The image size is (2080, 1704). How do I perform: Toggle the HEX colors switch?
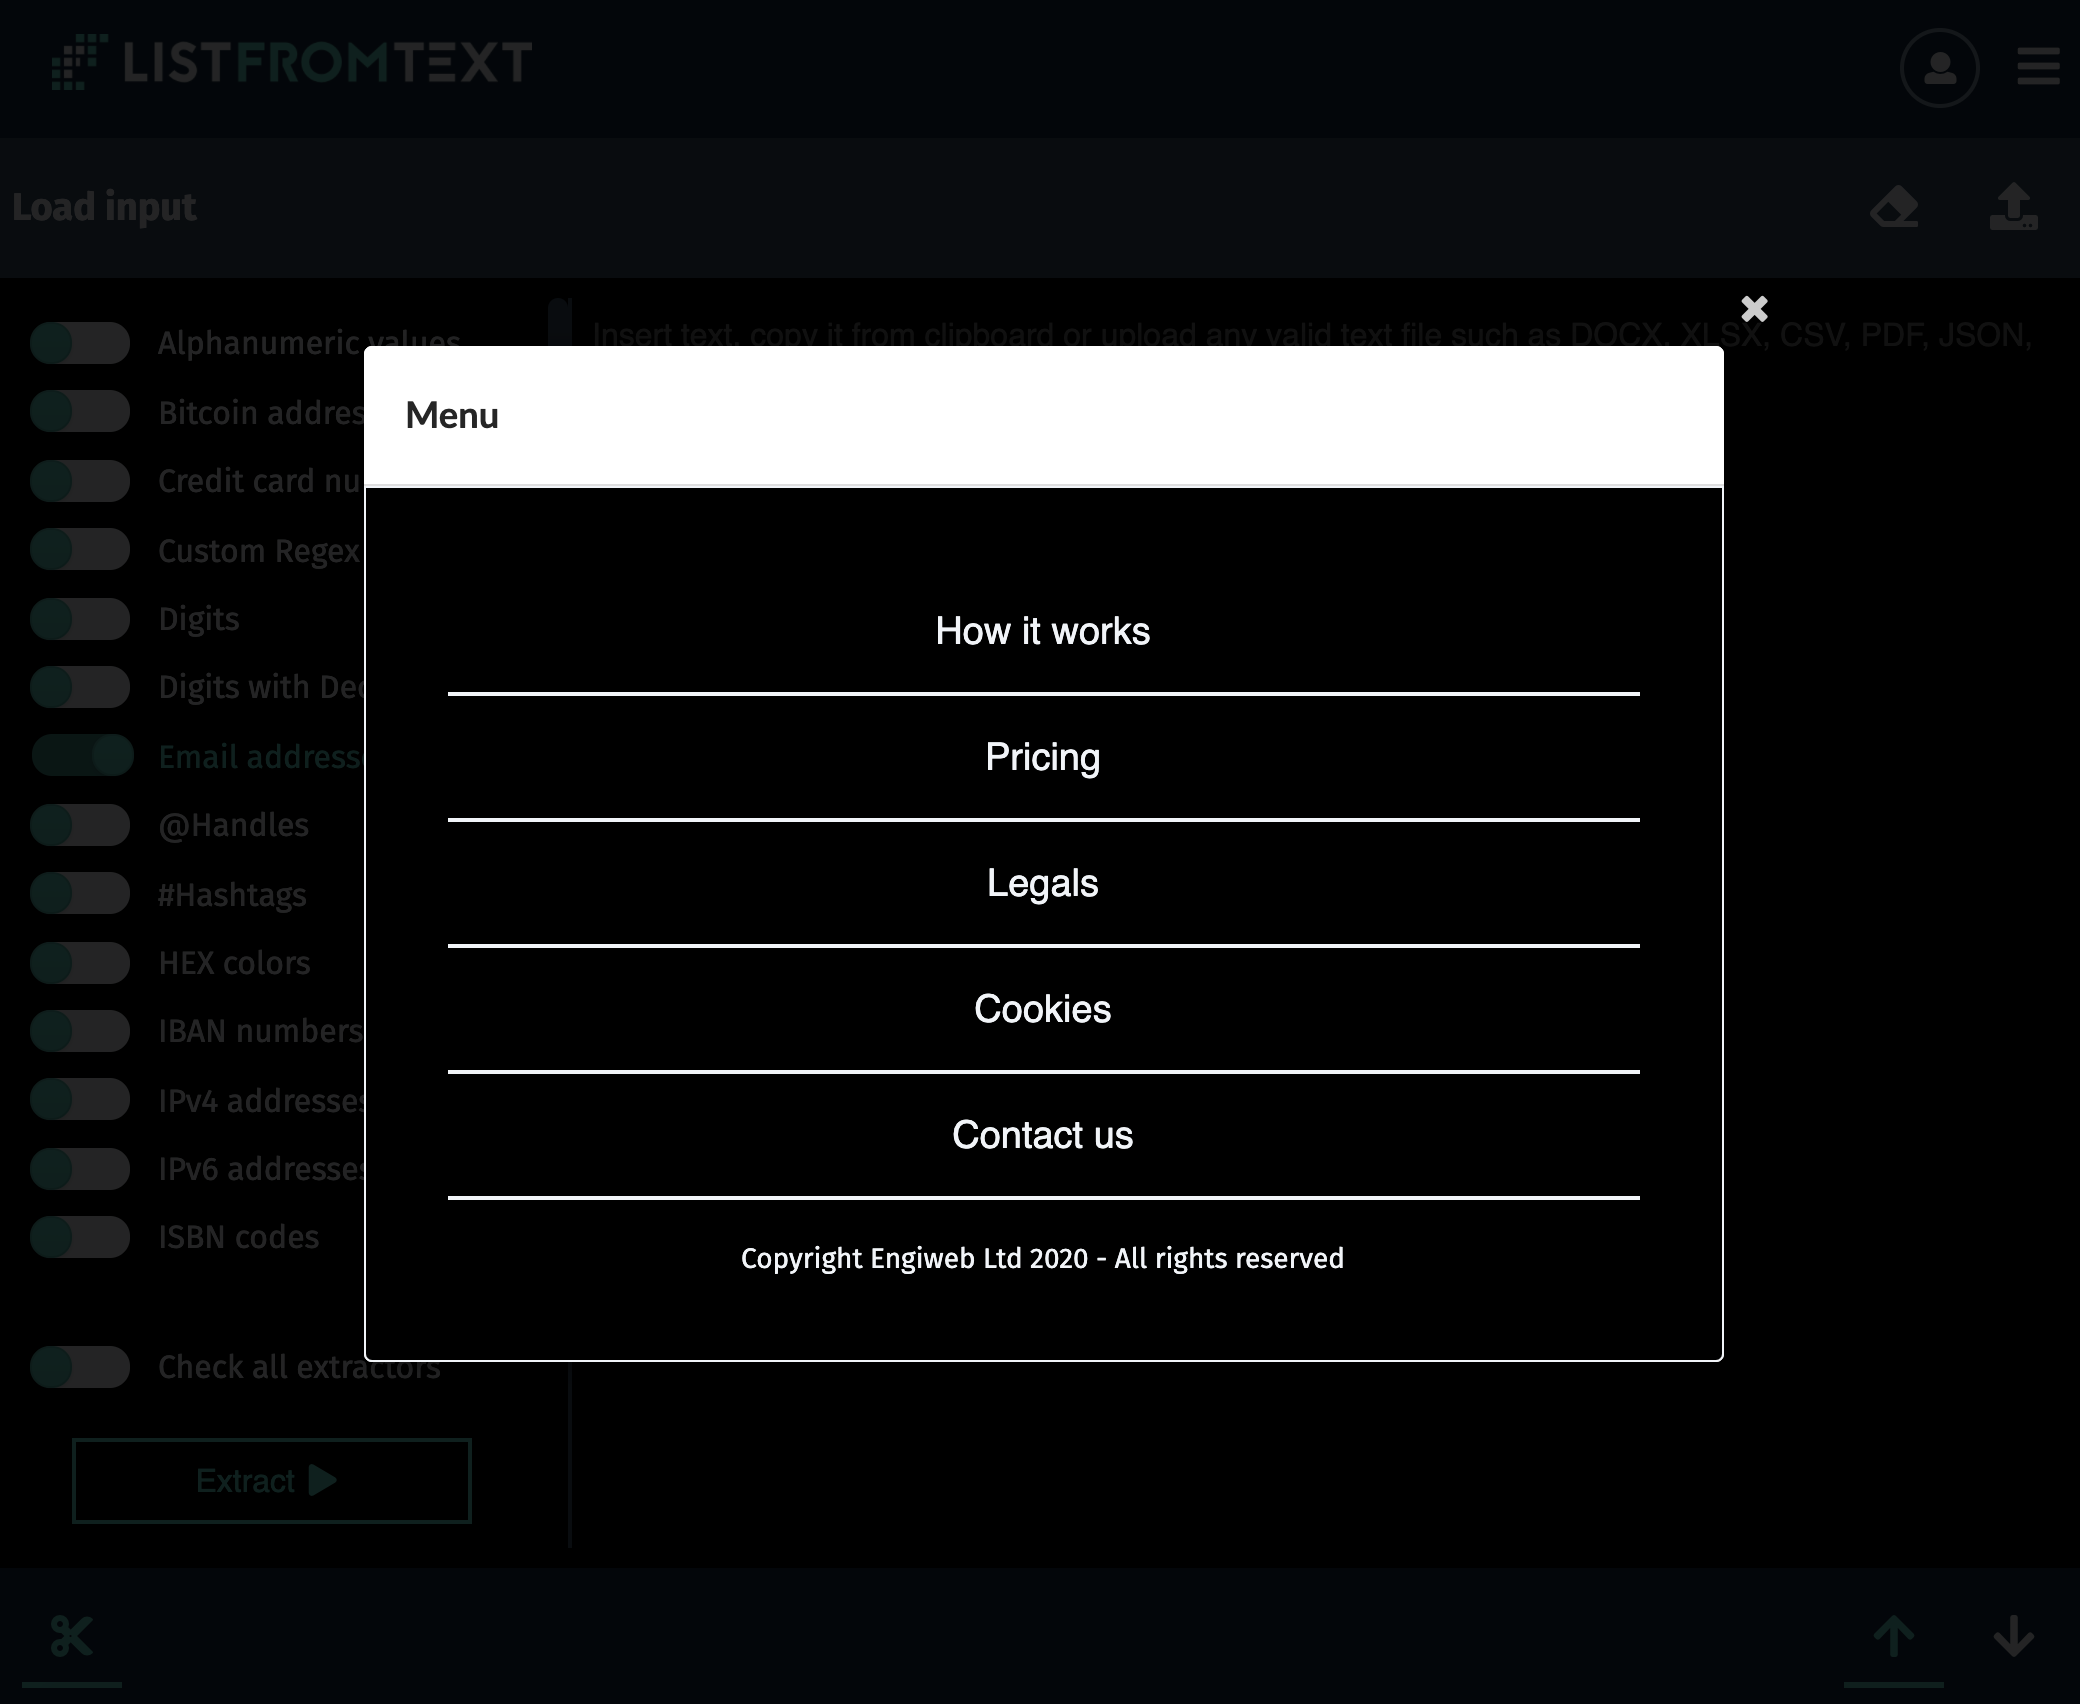(80, 963)
